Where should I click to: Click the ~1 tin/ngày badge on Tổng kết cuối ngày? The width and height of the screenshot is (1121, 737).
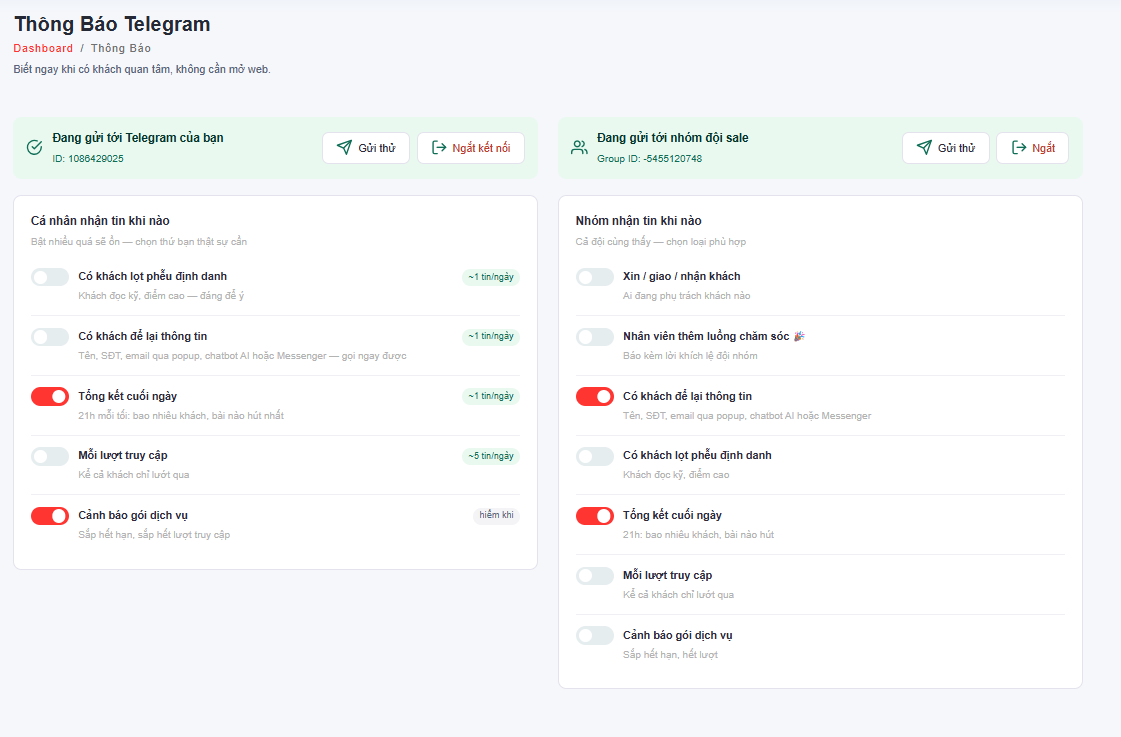[491, 396]
